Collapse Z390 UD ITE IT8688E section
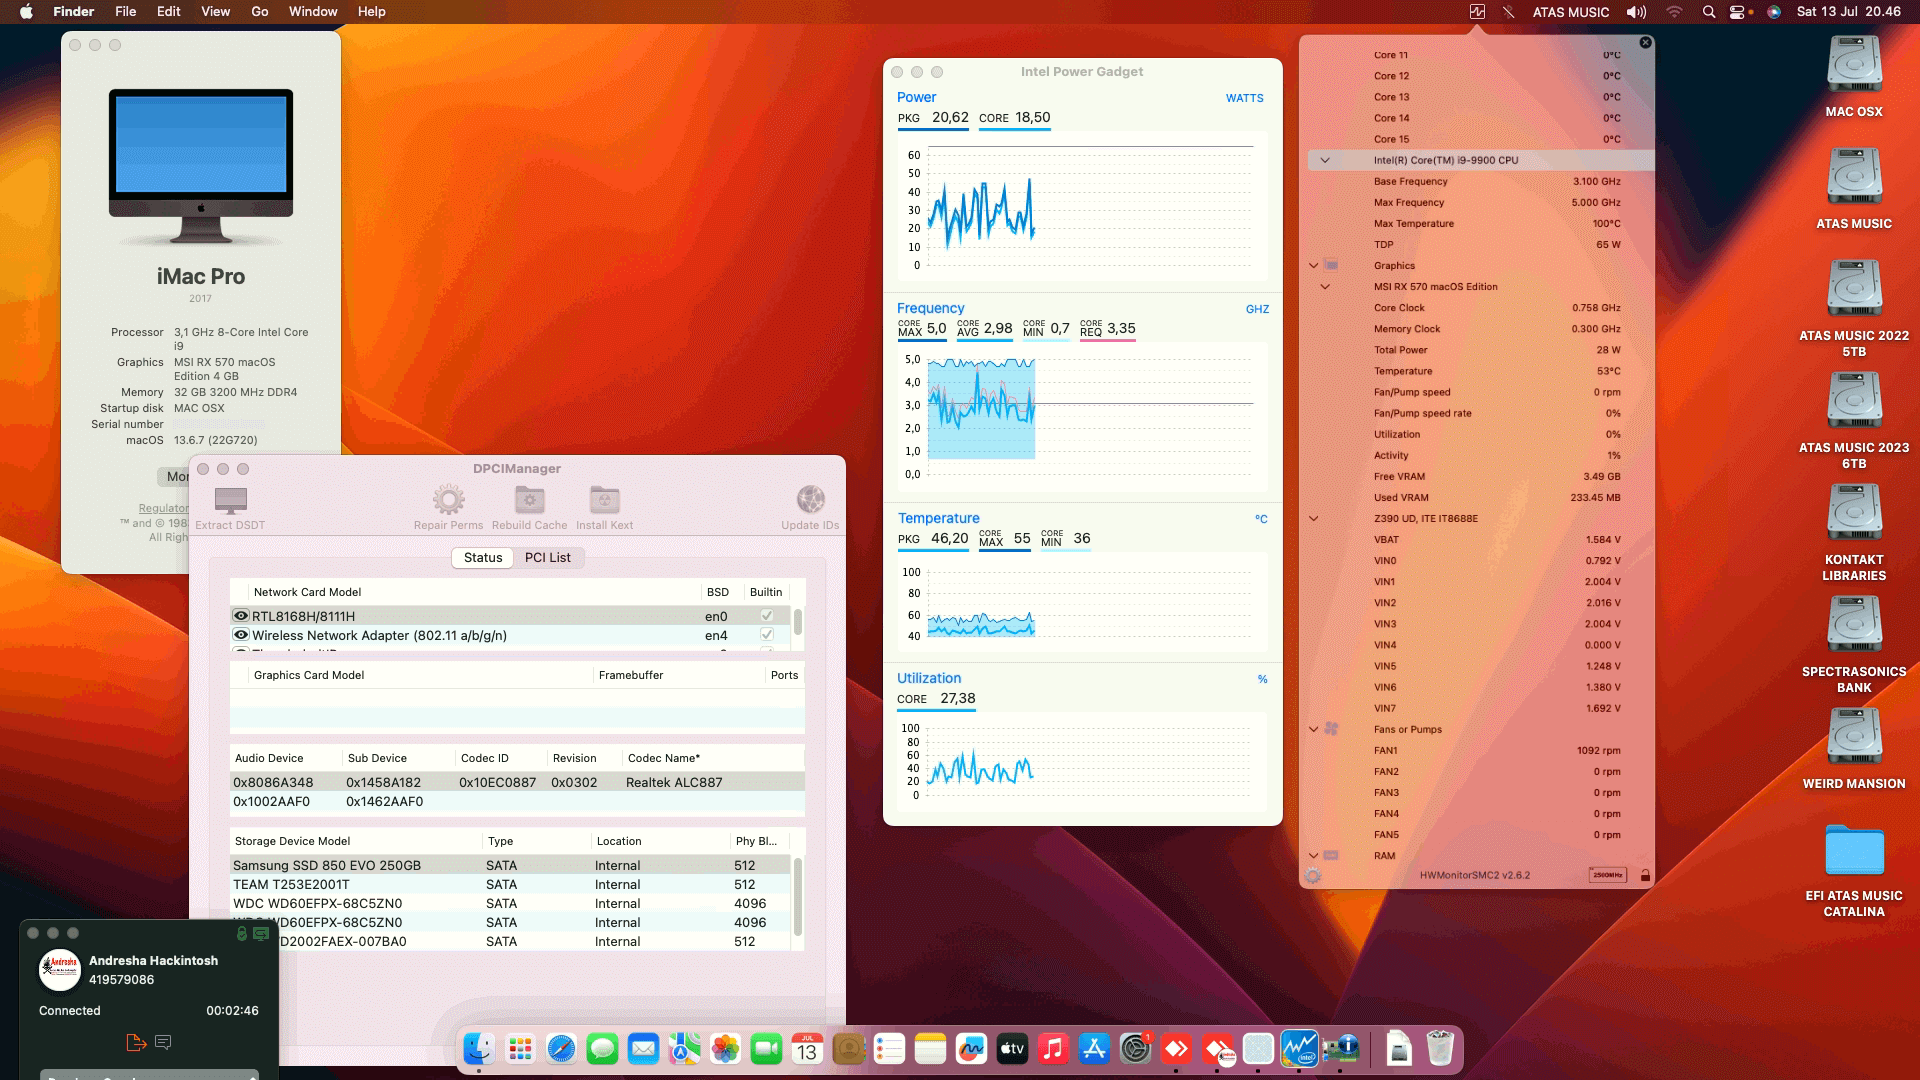The height and width of the screenshot is (1080, 1920). [1314, 519]
